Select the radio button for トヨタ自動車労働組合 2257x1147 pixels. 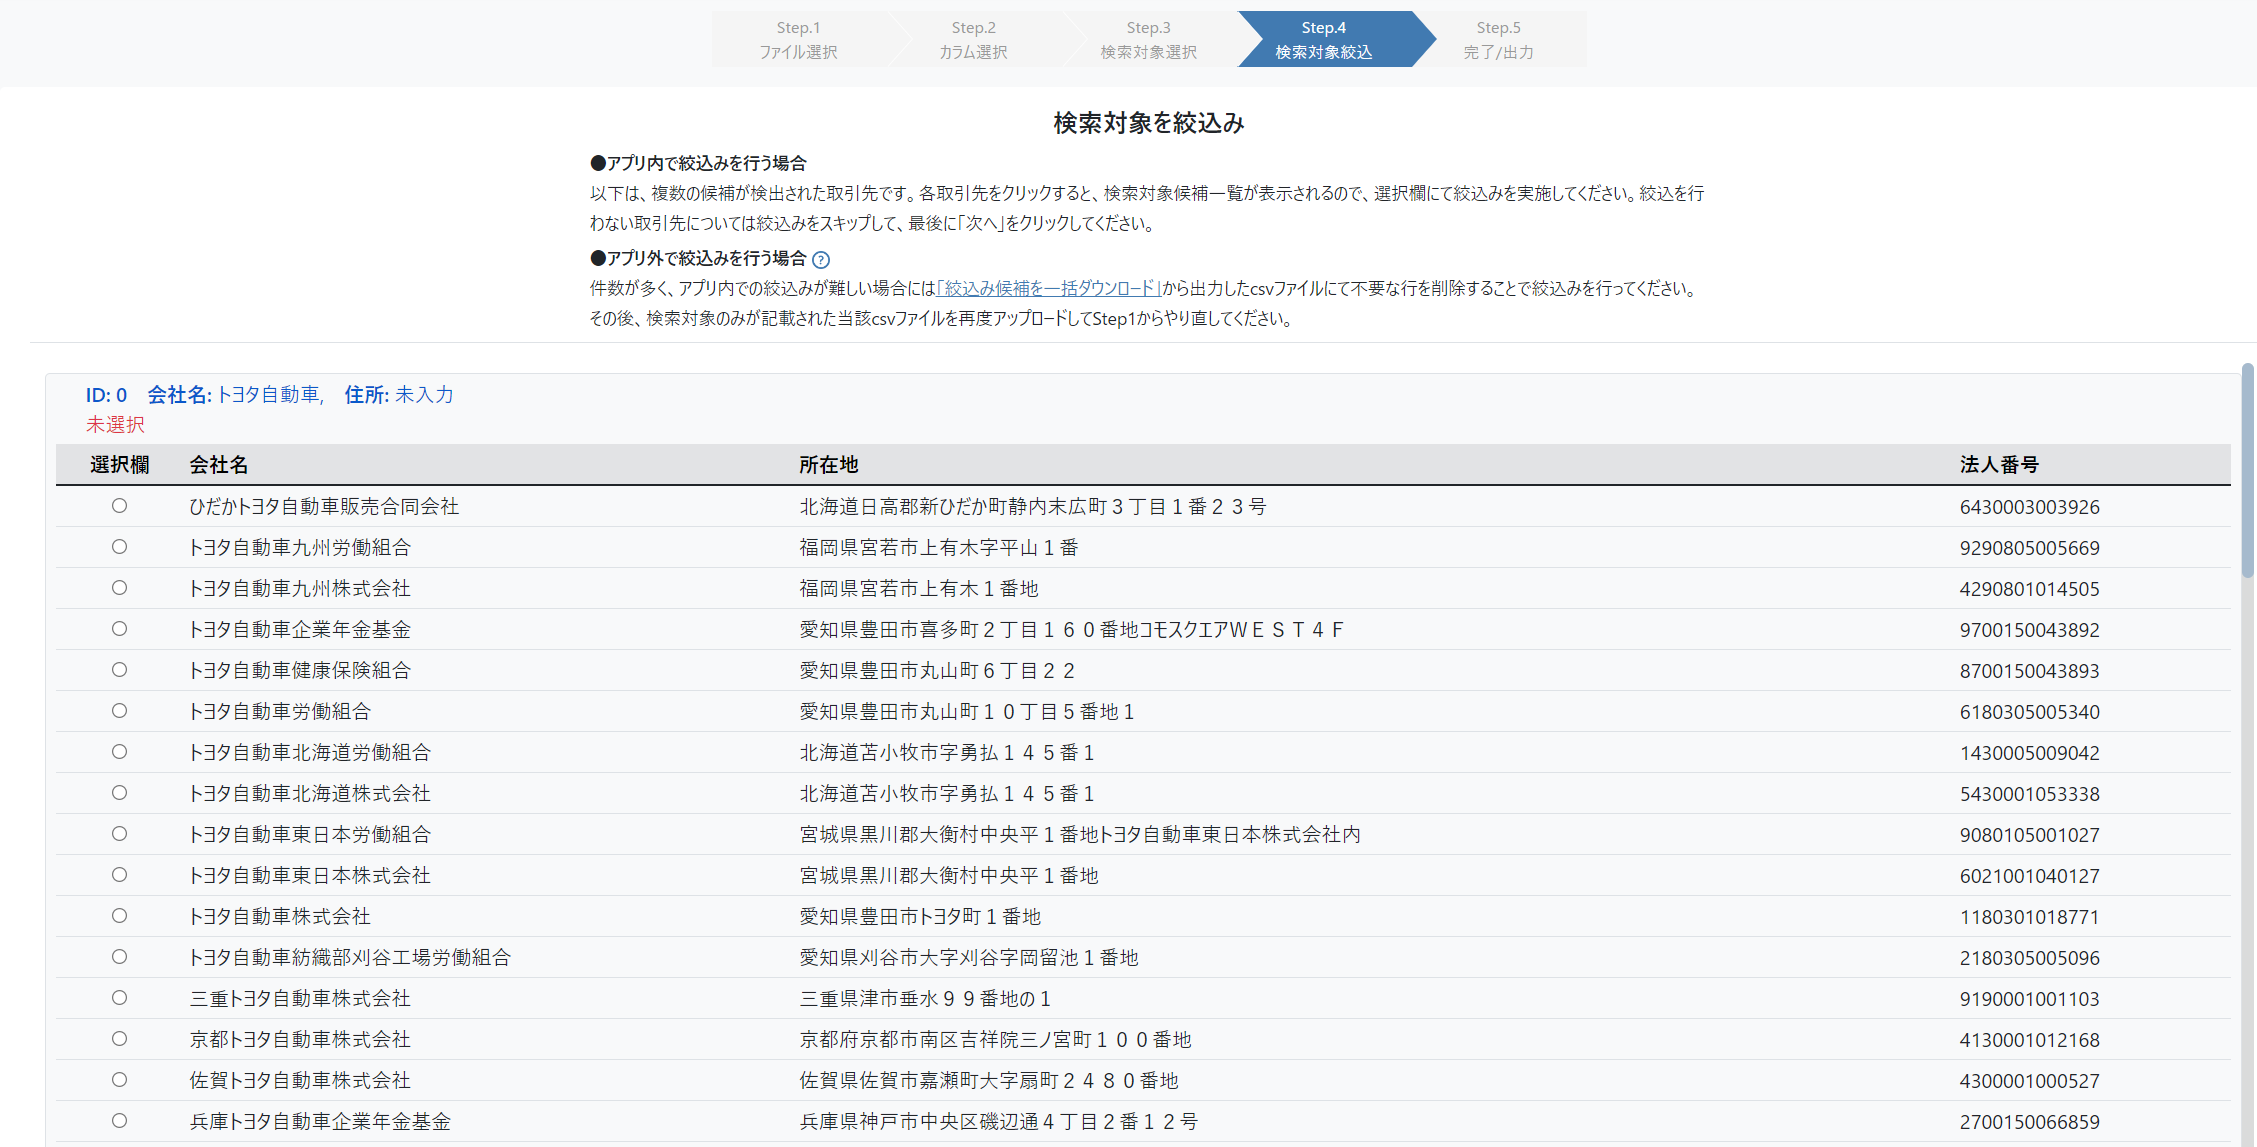[120, 711]
